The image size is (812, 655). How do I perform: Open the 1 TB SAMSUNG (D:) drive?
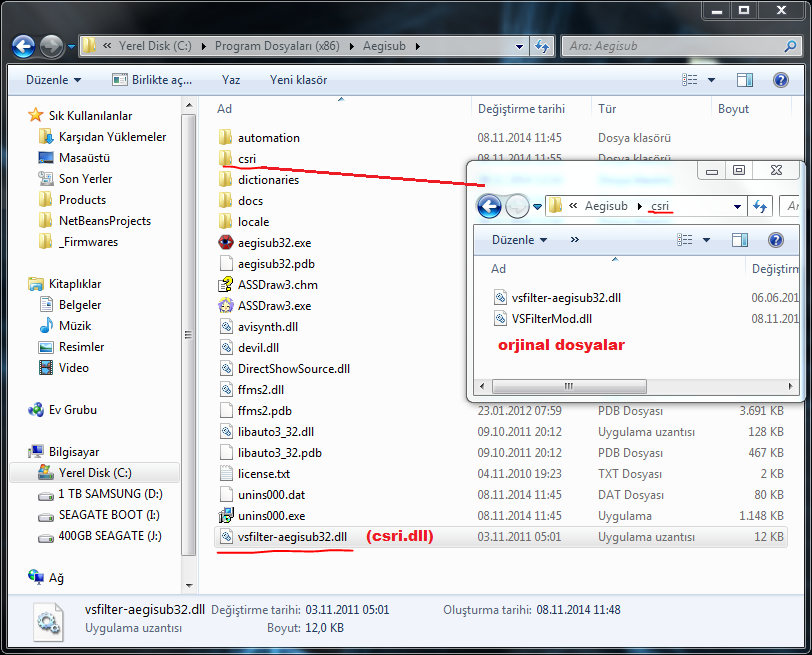coord(110,494)
